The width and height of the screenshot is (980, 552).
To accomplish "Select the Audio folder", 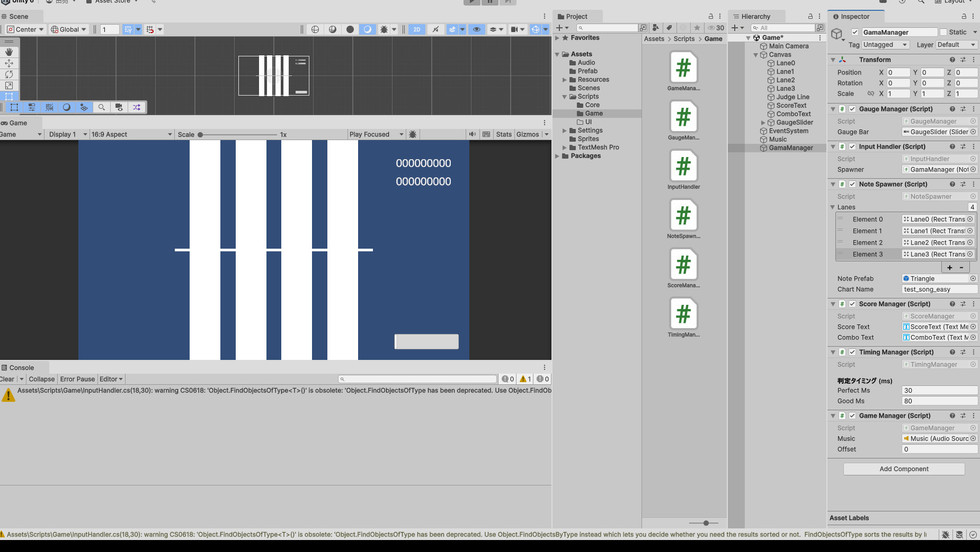I will point(586,63).
